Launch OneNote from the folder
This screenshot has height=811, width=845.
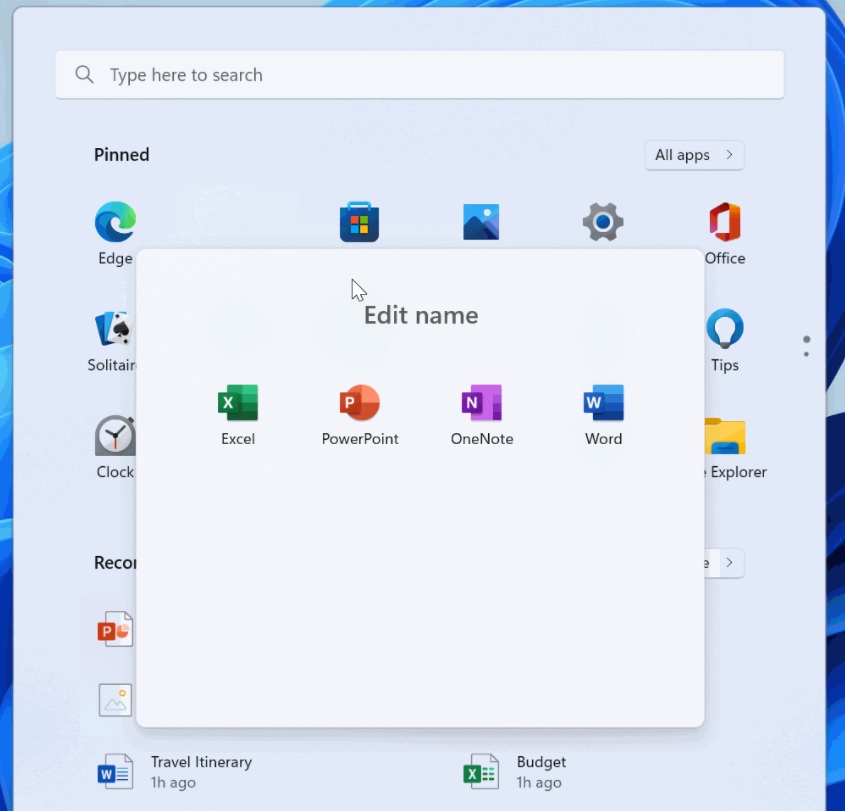point(481,413)
